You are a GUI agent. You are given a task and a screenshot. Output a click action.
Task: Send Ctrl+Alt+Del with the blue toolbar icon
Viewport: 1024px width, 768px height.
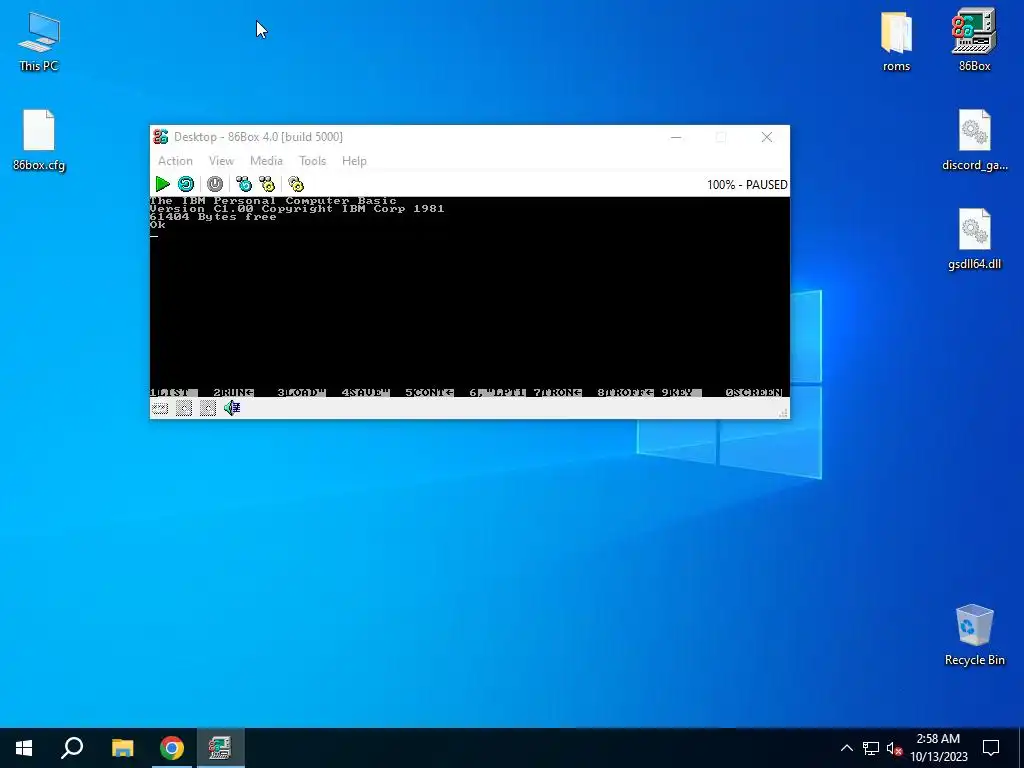(244, 184)
